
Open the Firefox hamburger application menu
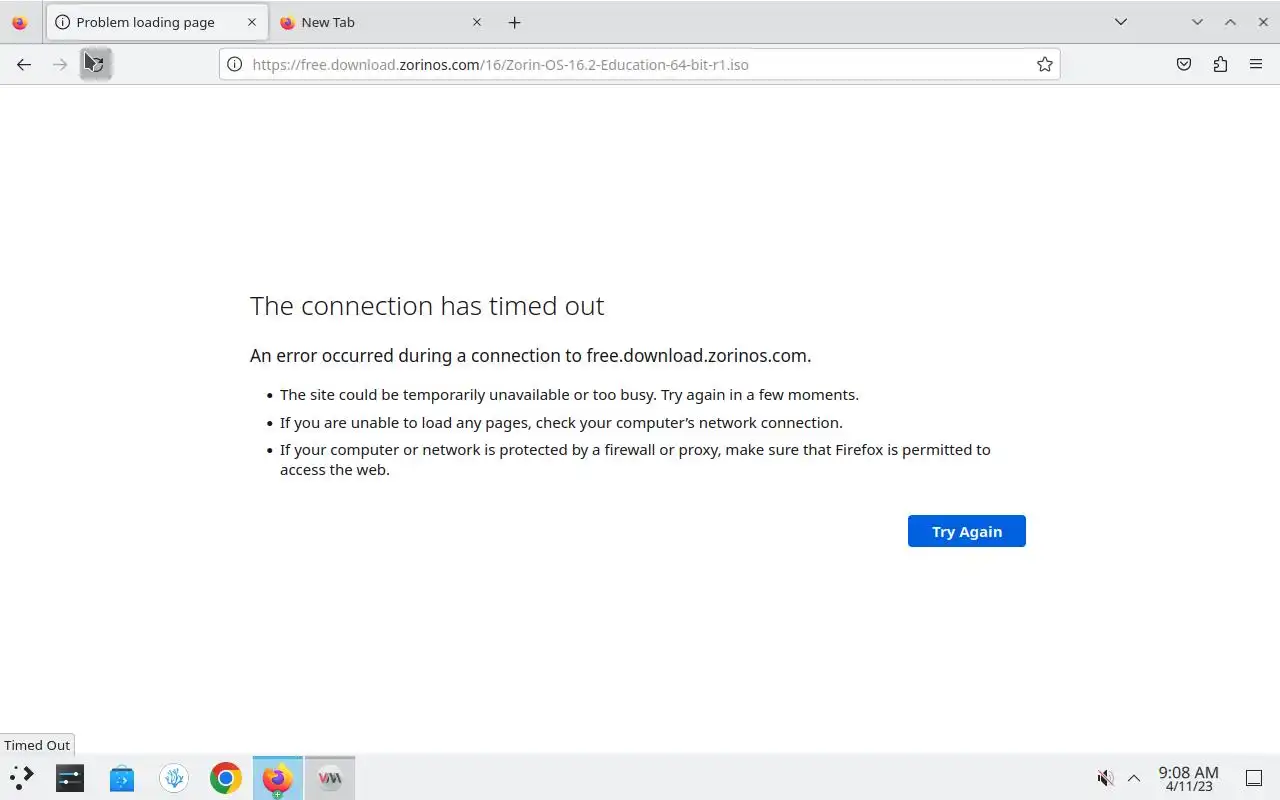click(x=1256, y=64)
